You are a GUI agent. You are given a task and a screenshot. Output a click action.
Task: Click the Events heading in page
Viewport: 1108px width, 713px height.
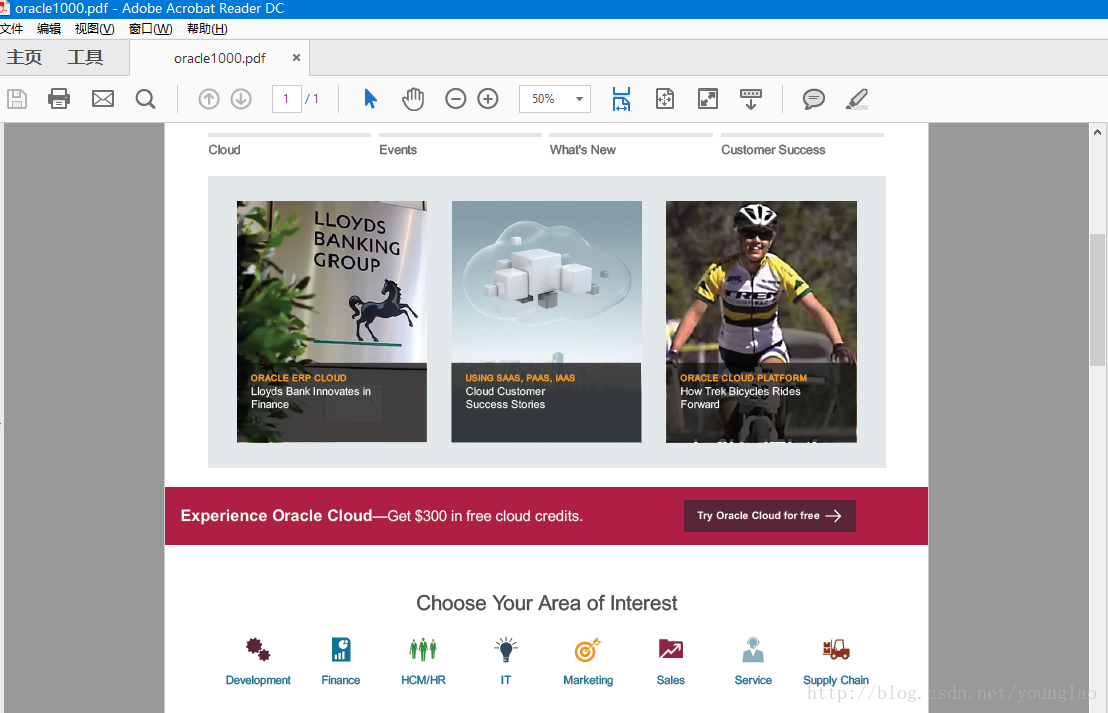point(398,150)
